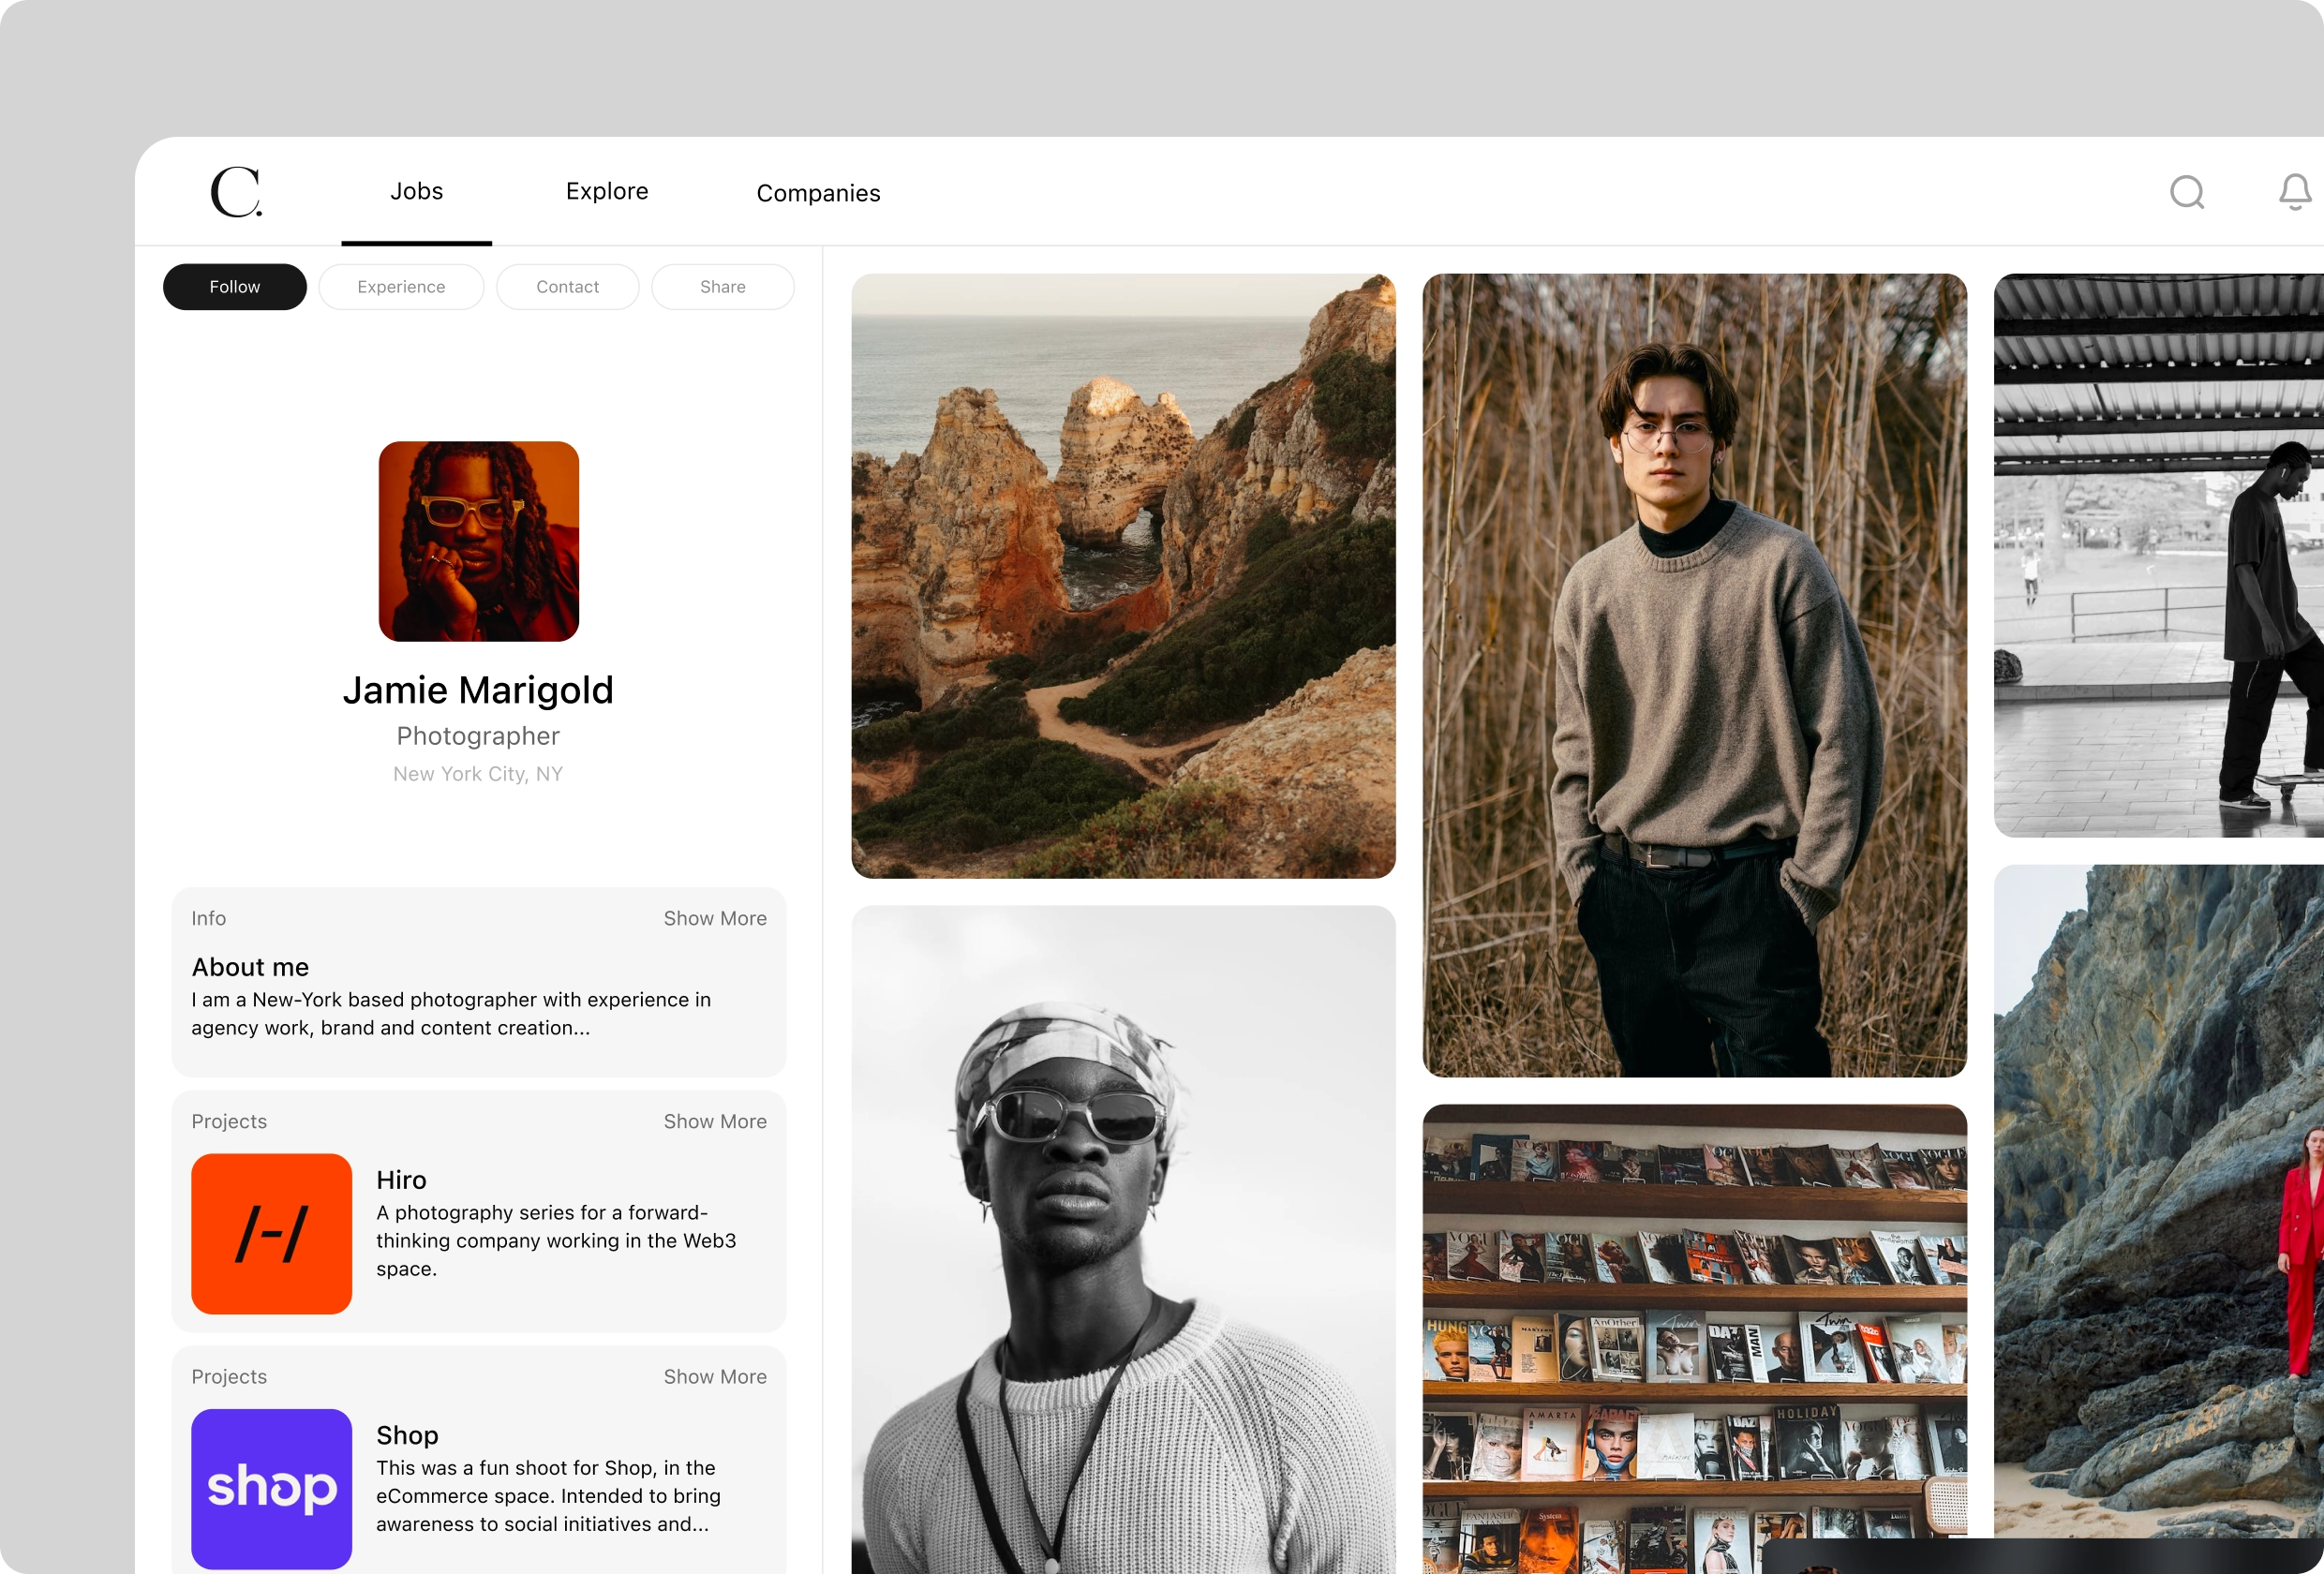
Task: Select the Contact button
Action: coord(567,287)
